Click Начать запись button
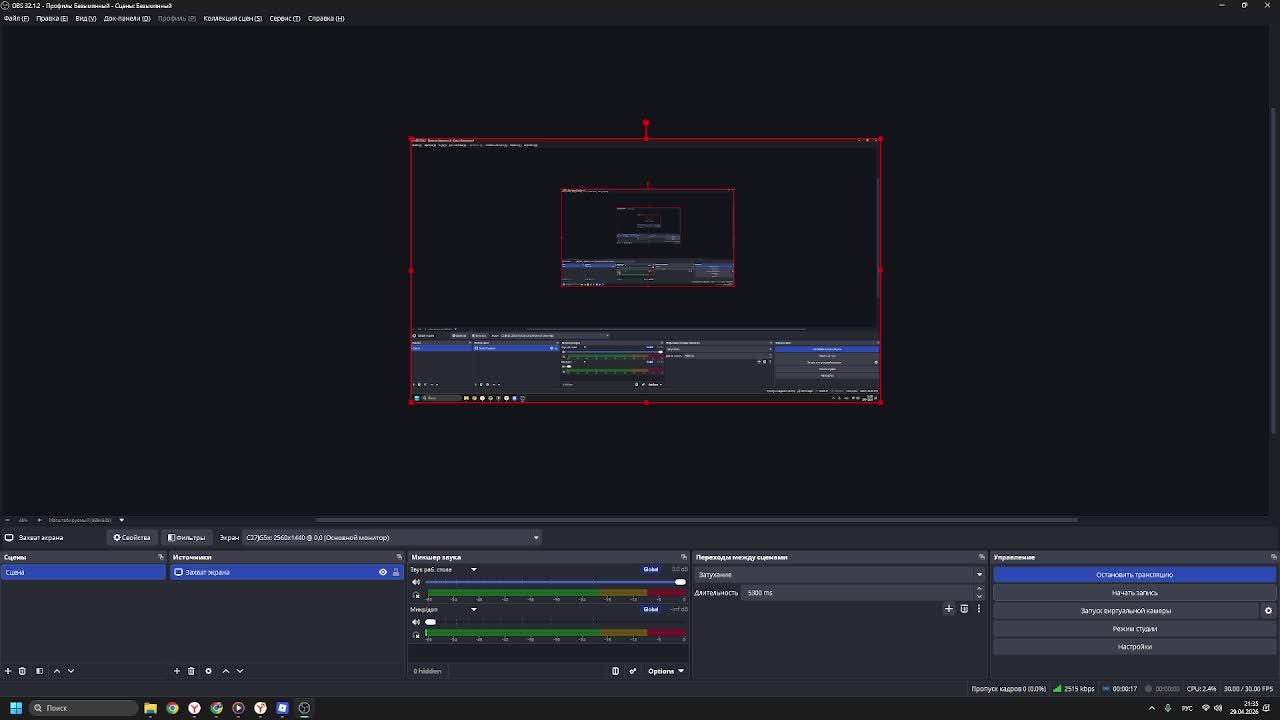 1135,593
